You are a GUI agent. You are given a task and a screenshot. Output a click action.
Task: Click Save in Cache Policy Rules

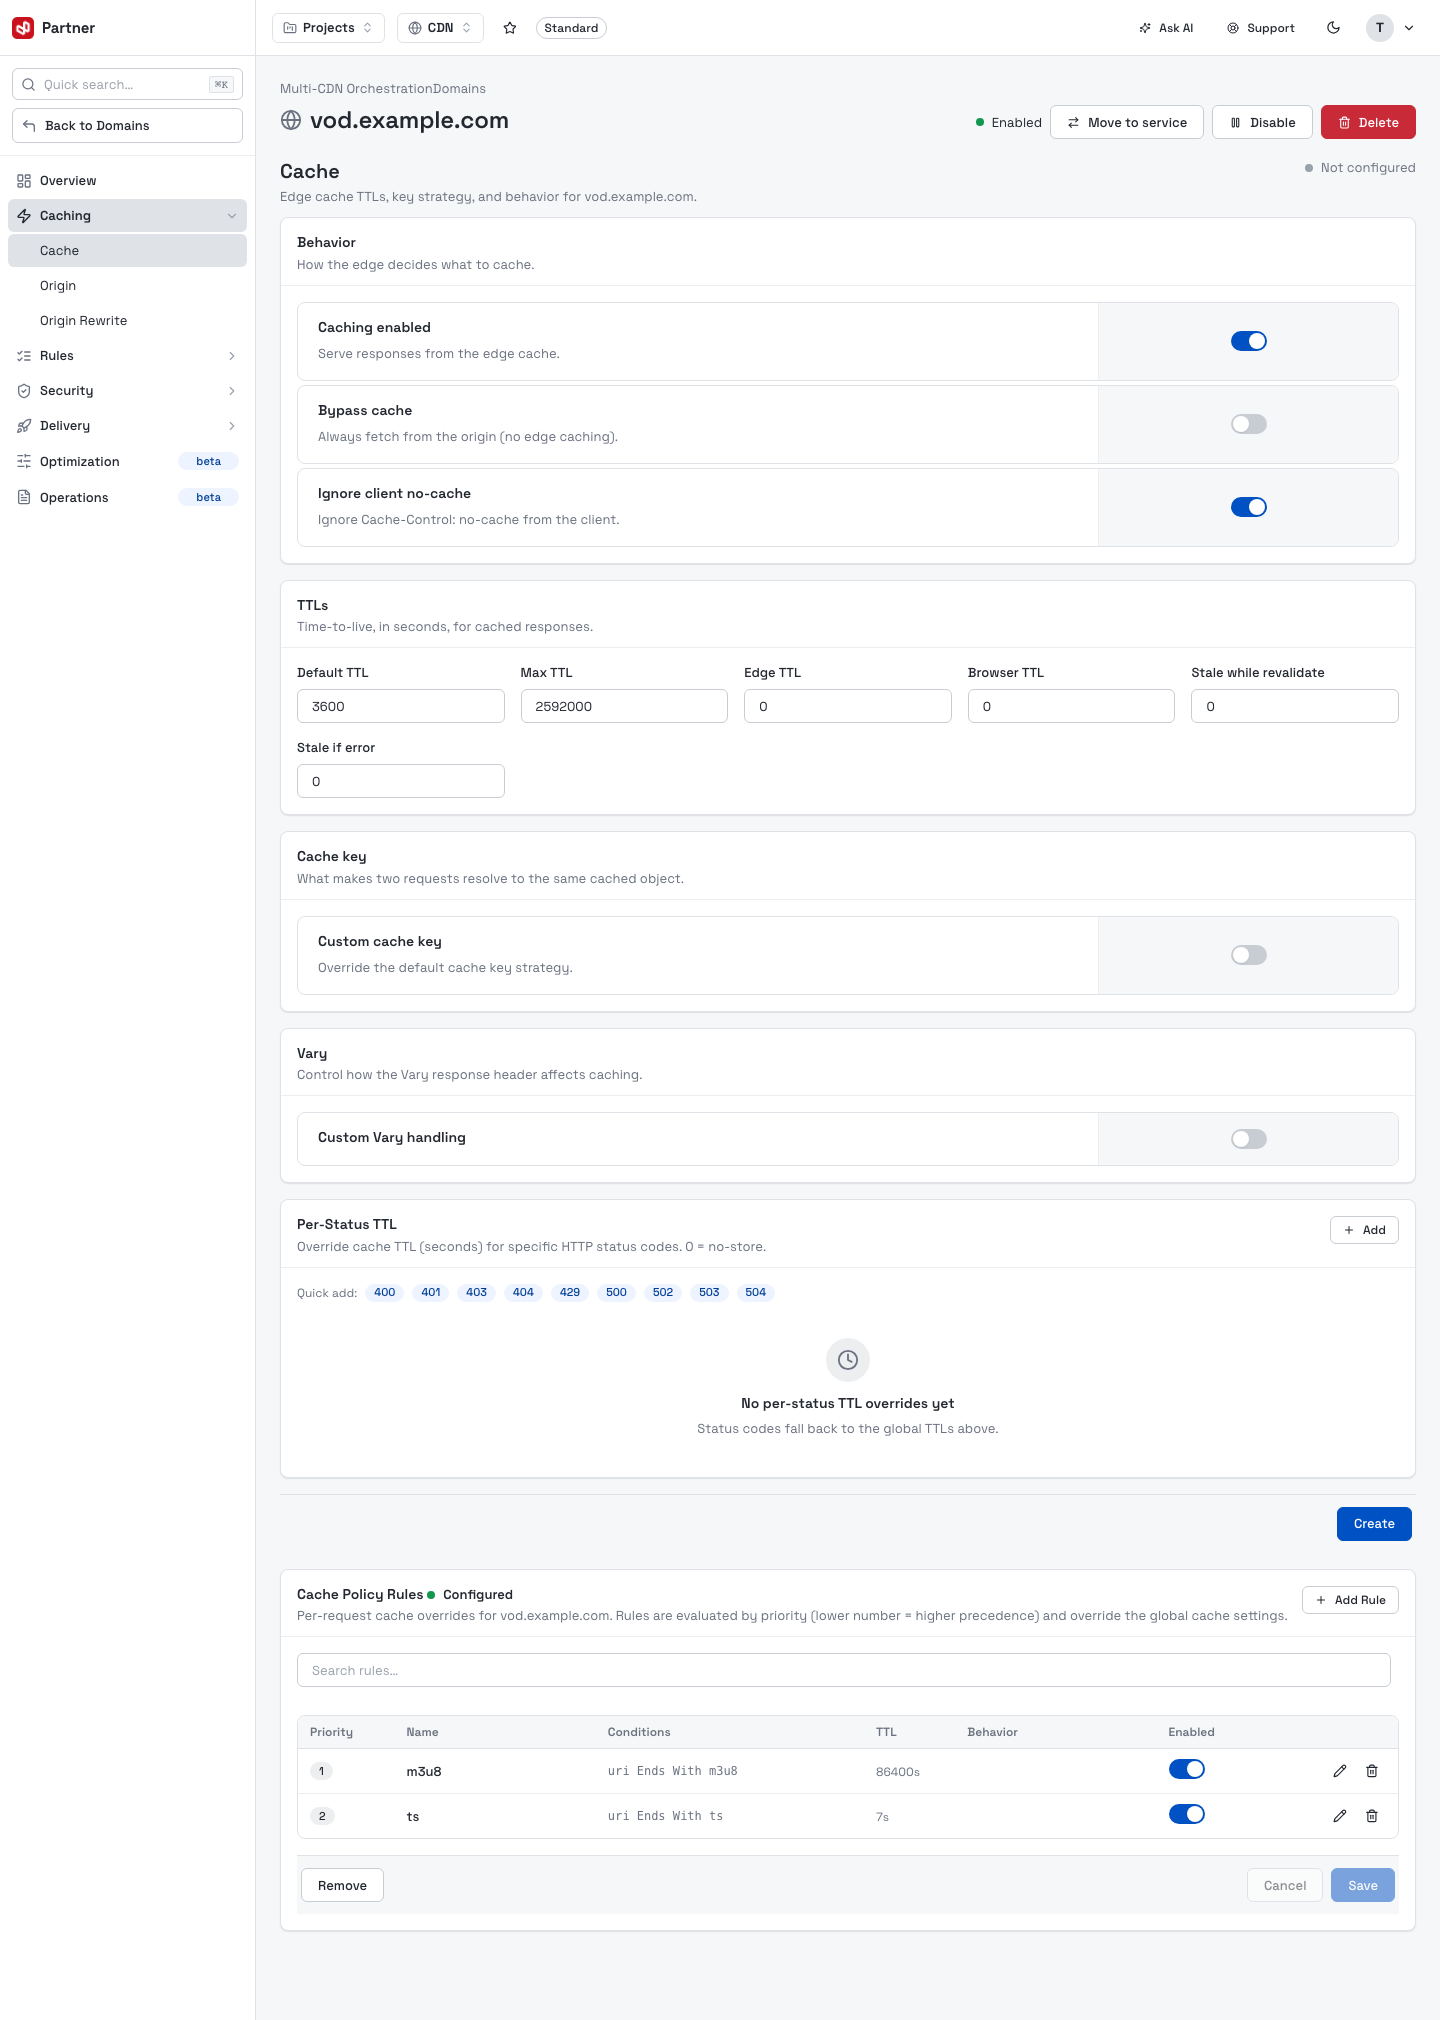(1363, 1885)
